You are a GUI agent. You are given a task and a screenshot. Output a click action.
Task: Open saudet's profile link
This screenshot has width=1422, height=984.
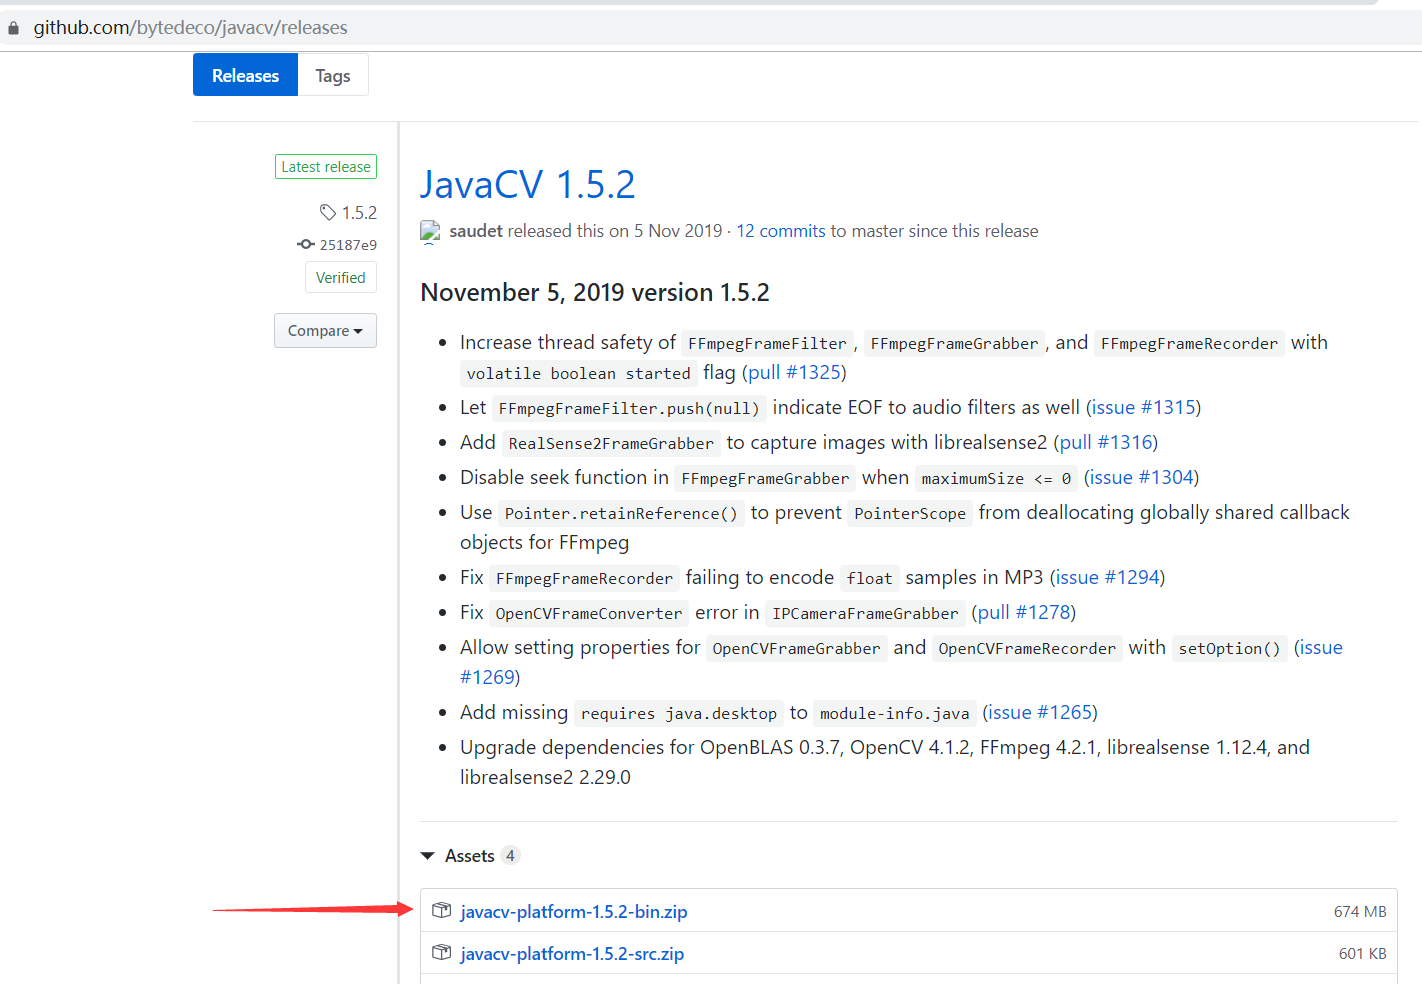[476, 231]
